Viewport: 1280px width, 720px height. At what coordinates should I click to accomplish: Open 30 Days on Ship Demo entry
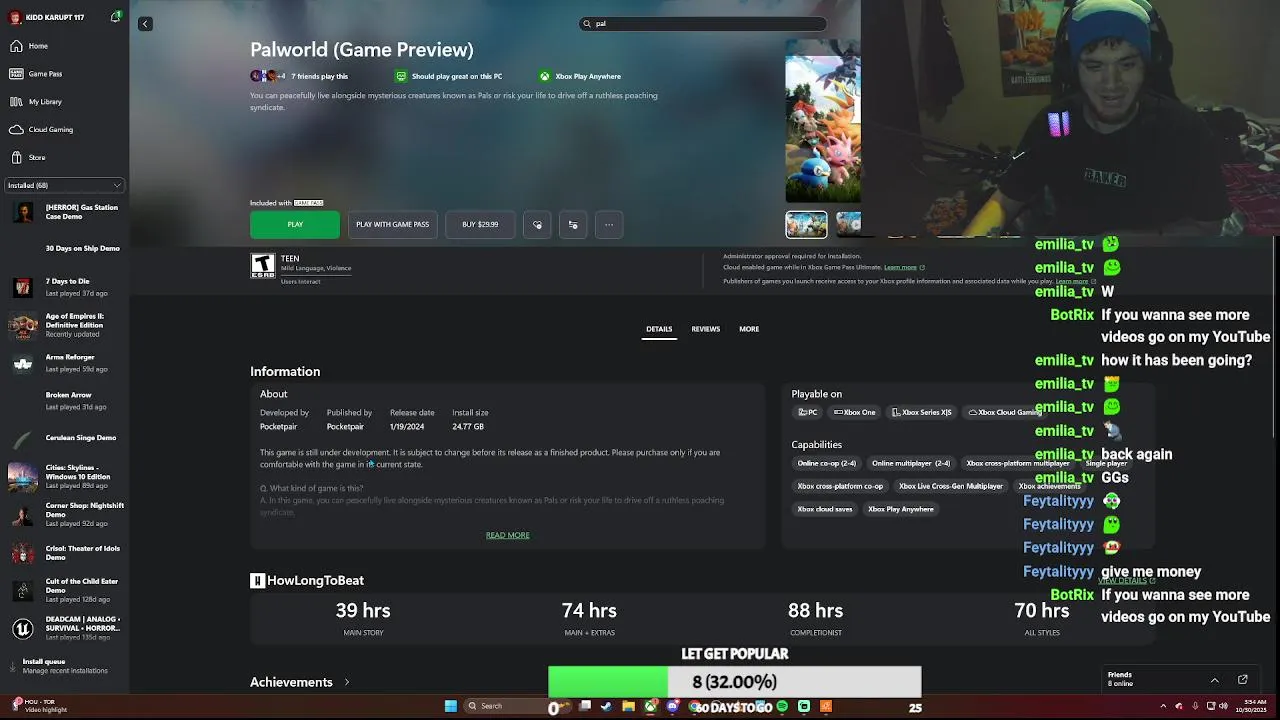64,248
